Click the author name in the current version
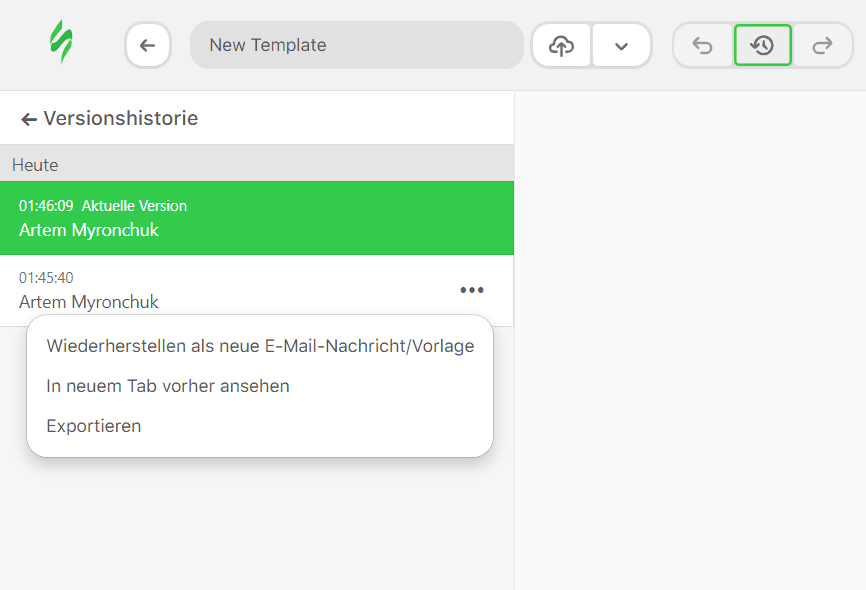 89,230
